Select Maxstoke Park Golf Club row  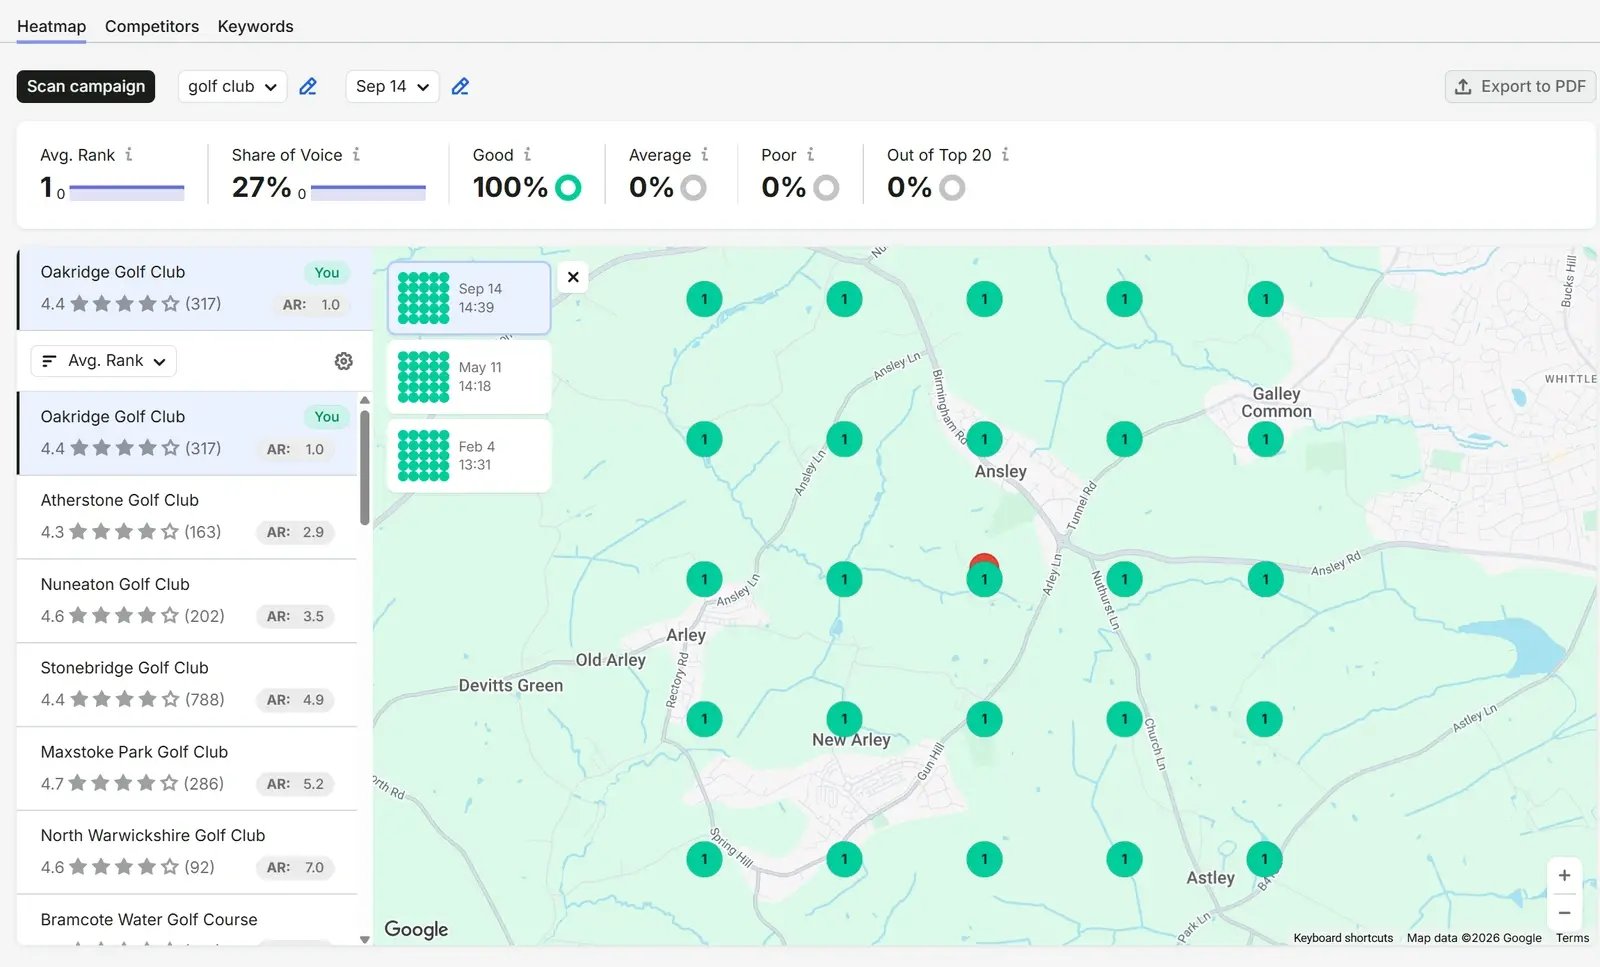pos(187,768)
